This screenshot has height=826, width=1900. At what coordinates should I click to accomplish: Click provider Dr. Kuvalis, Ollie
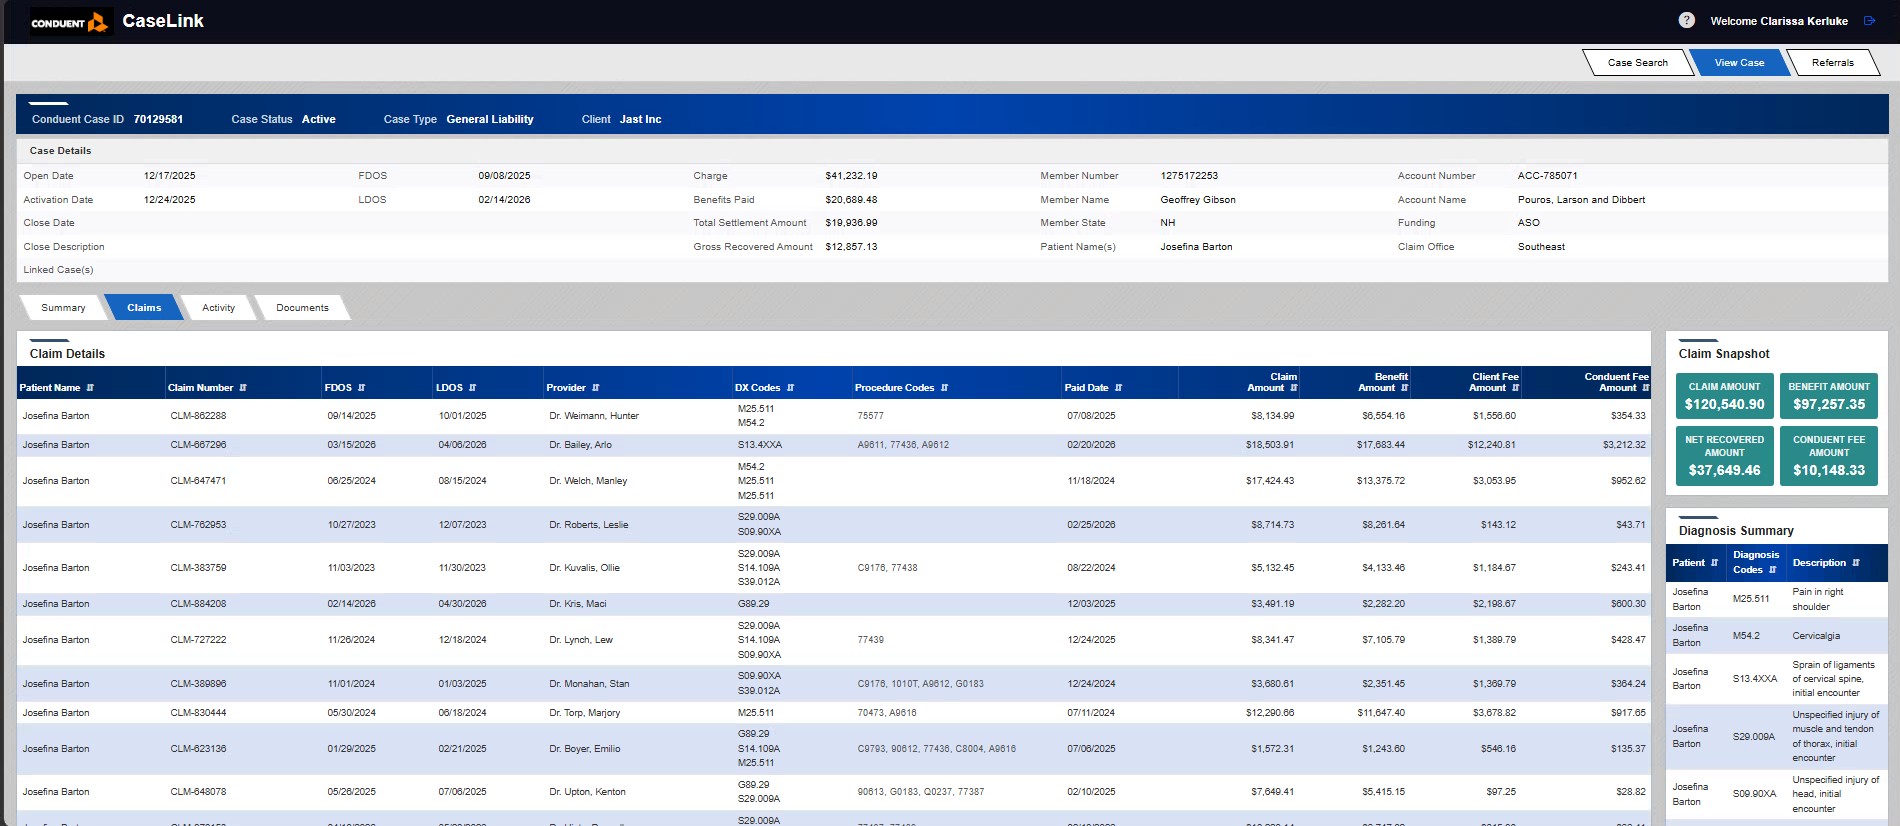(x=584, y=568)
